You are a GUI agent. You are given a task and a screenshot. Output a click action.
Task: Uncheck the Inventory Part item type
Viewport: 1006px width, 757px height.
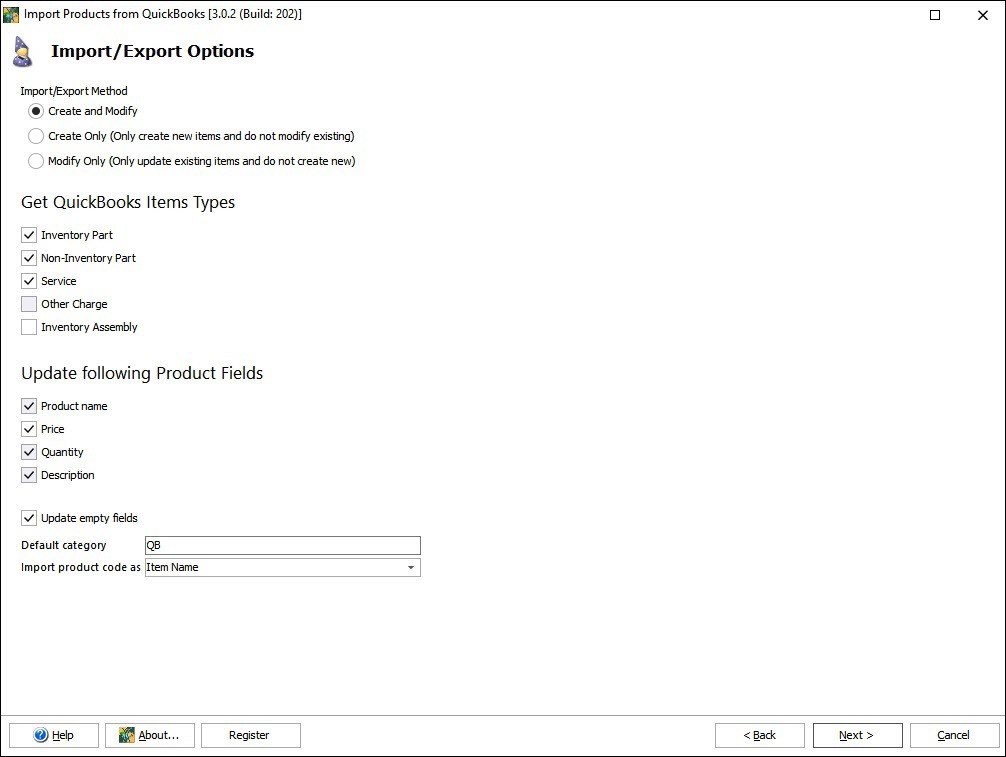(x=29, y=234)
